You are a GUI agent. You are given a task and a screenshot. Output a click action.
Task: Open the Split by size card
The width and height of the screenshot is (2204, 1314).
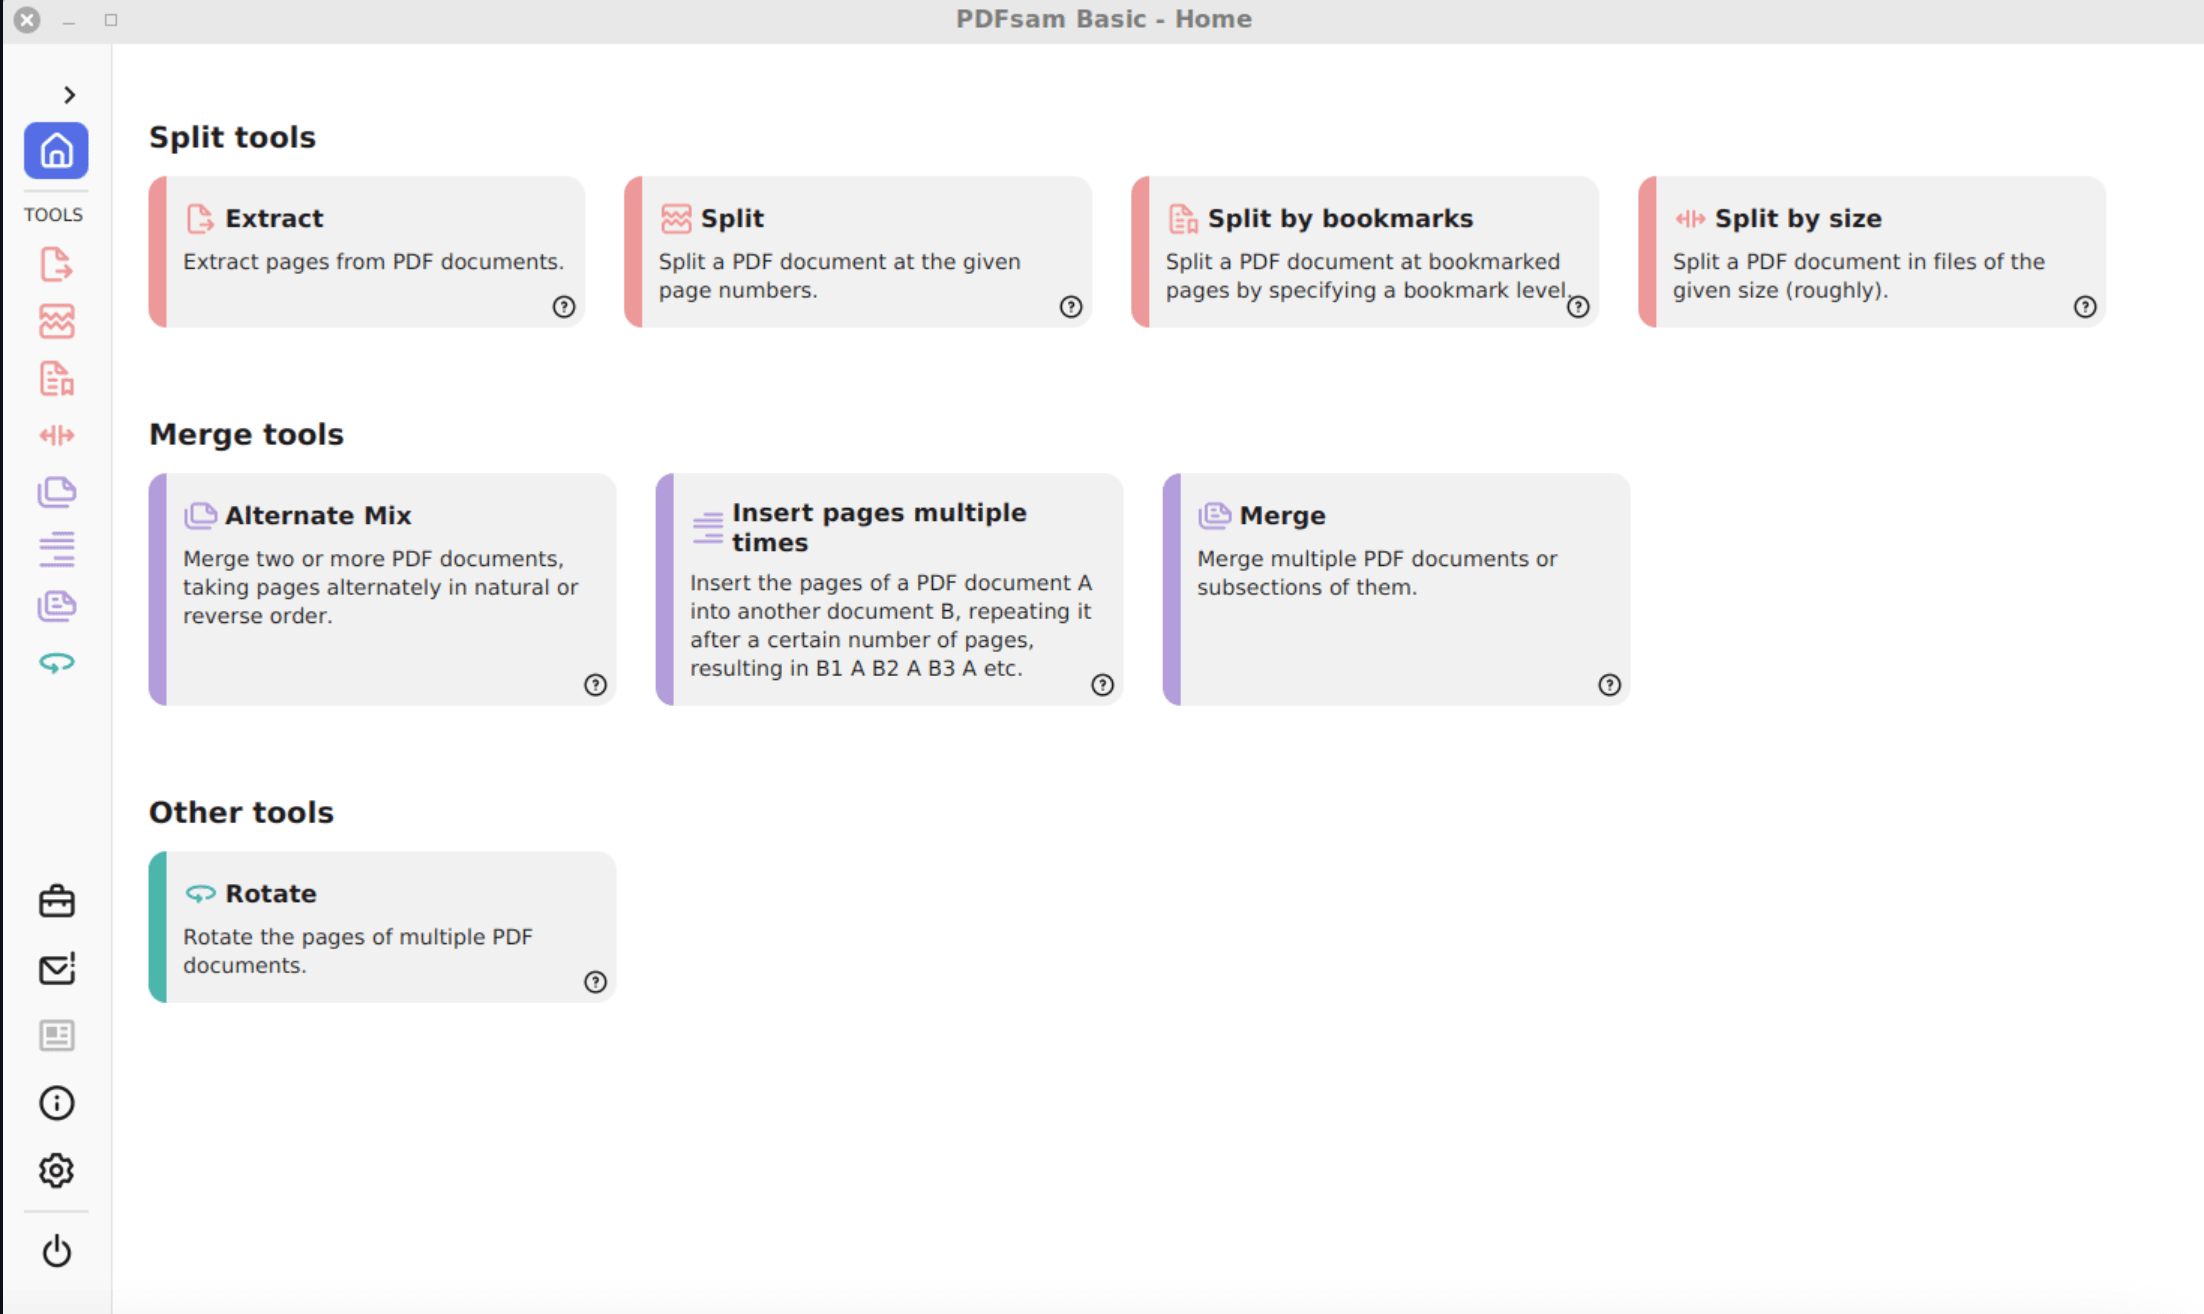pos(1872,252)
